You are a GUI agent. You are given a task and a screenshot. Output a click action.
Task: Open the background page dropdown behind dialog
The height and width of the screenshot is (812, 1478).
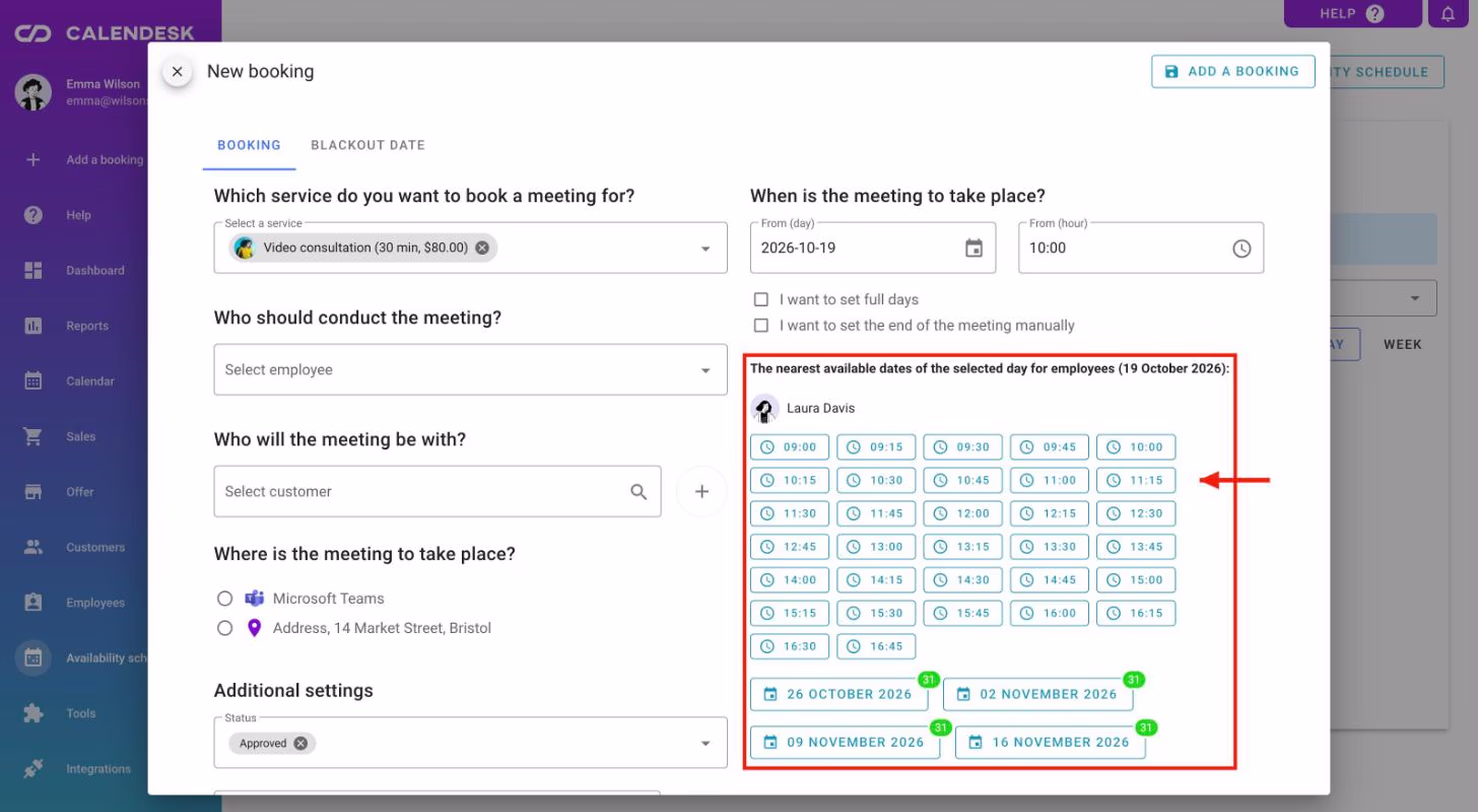coord(1384,298)
